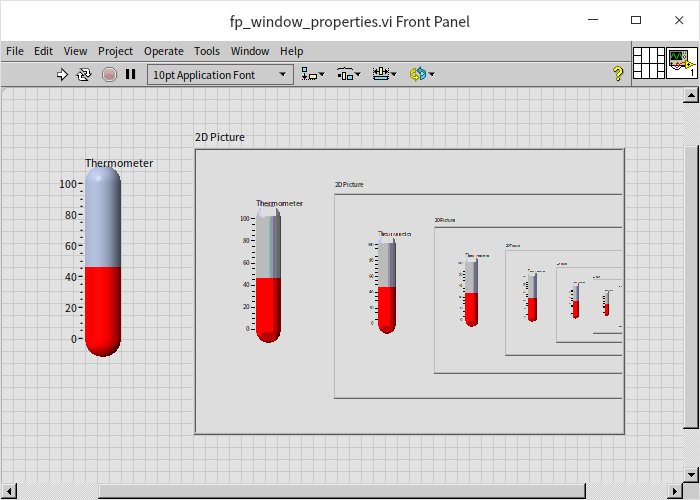This screenshot has height=500, width=700.
Task: Expand the Distribute Objects menu
Action: [x=348, y=74]
